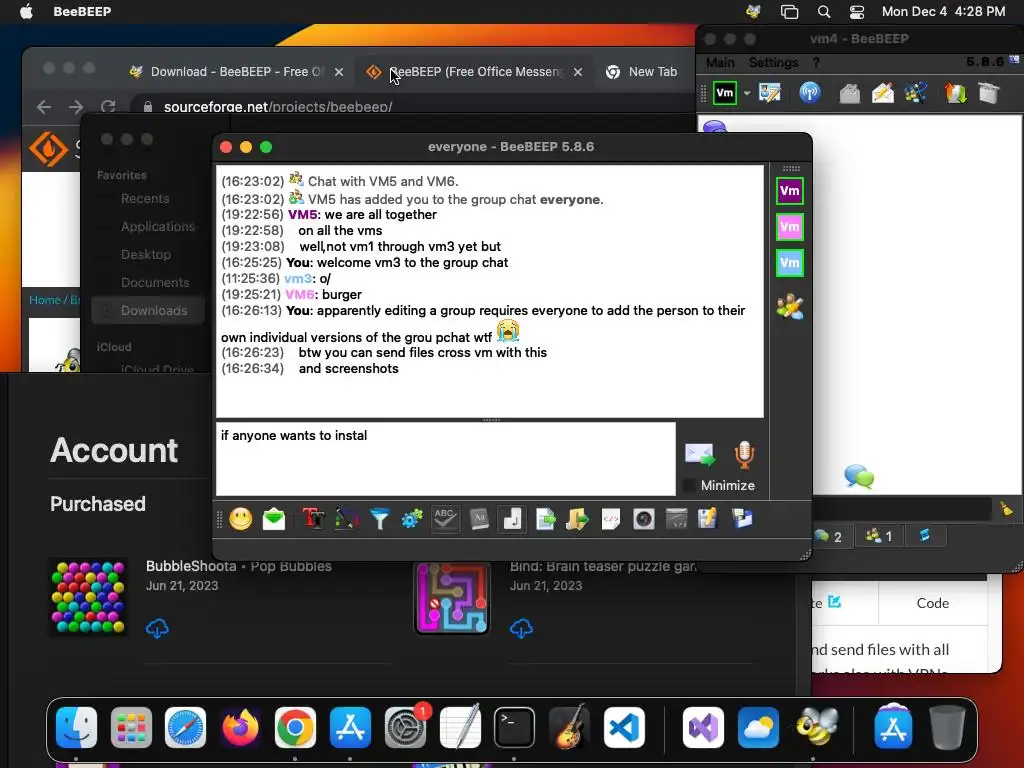Click the Vm status avatar in vm4 toolbar
This screenshot has width=1024, height=768.
point(724,93)
